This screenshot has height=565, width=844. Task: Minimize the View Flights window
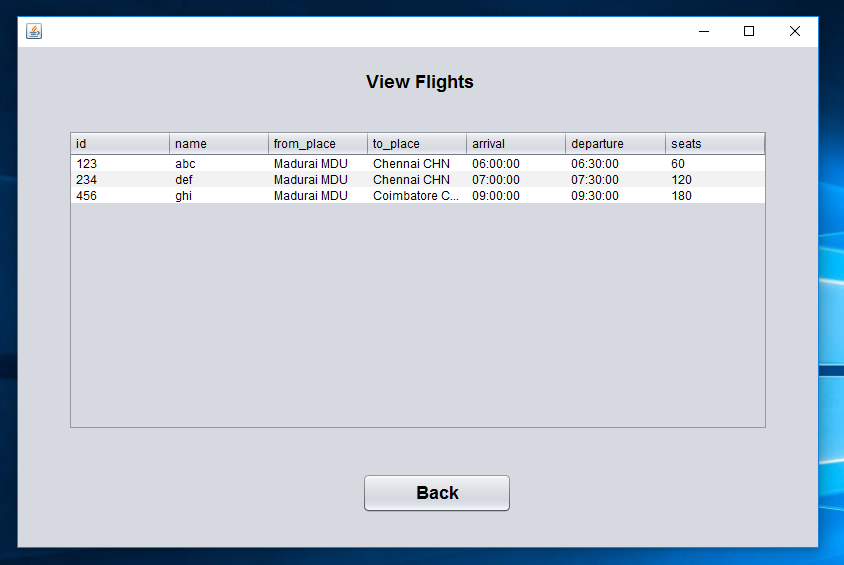(704, 31)
